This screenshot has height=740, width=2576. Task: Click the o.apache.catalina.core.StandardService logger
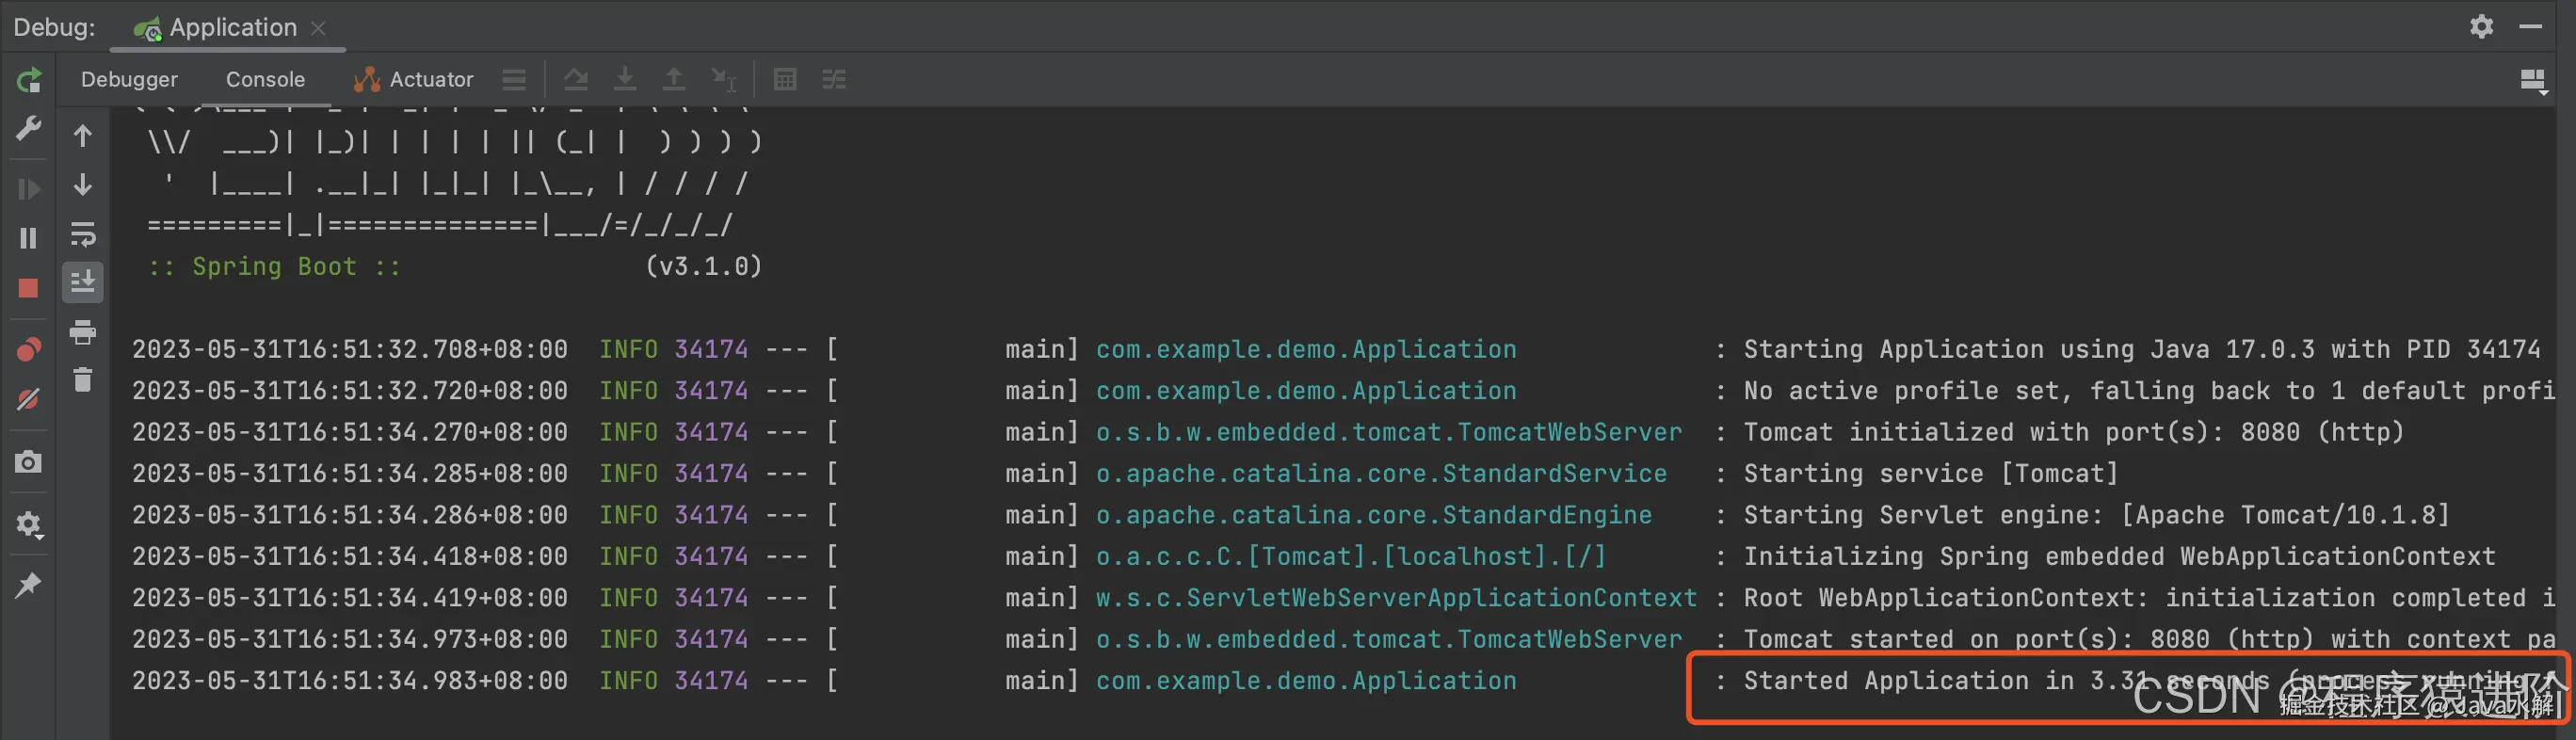1381,473
